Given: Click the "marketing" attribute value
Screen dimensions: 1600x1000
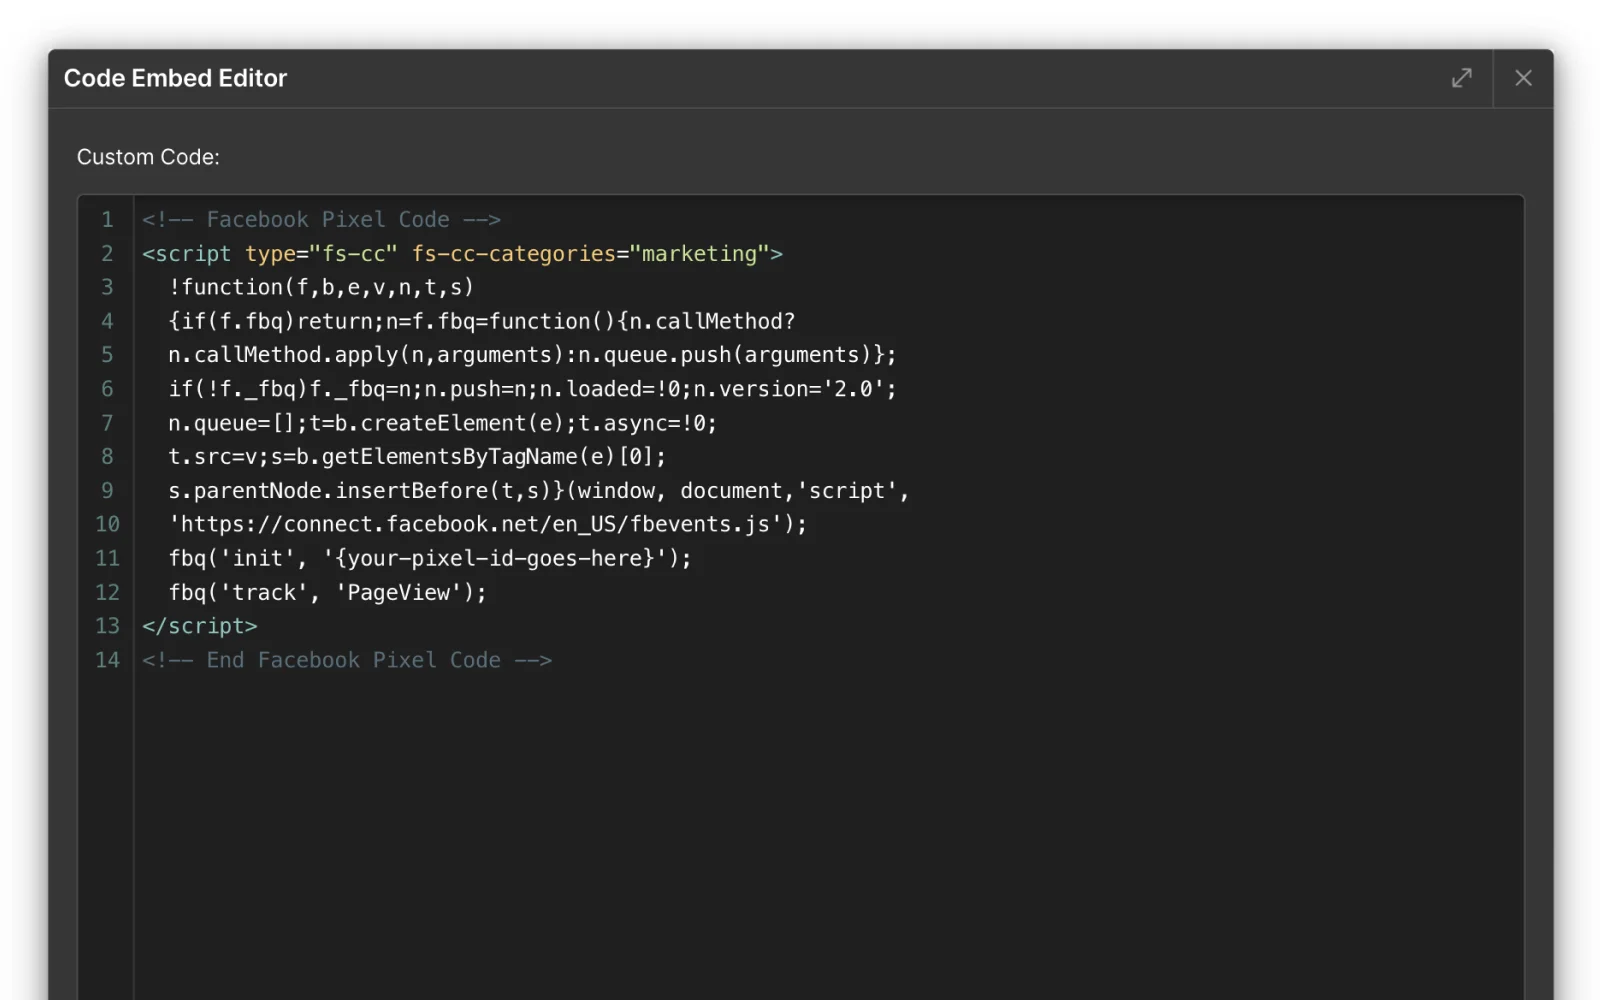Looking at the screenshot, I should [x=699, y=254].
